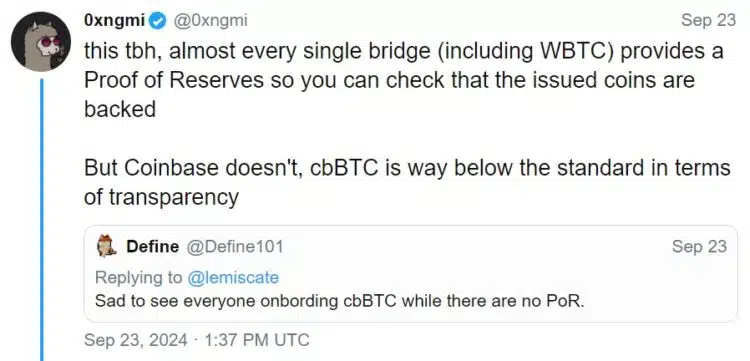Viewport: 750px width, 361px height.
Task: Open the Define display name in quoted tweet
Action: coord(153,247)
